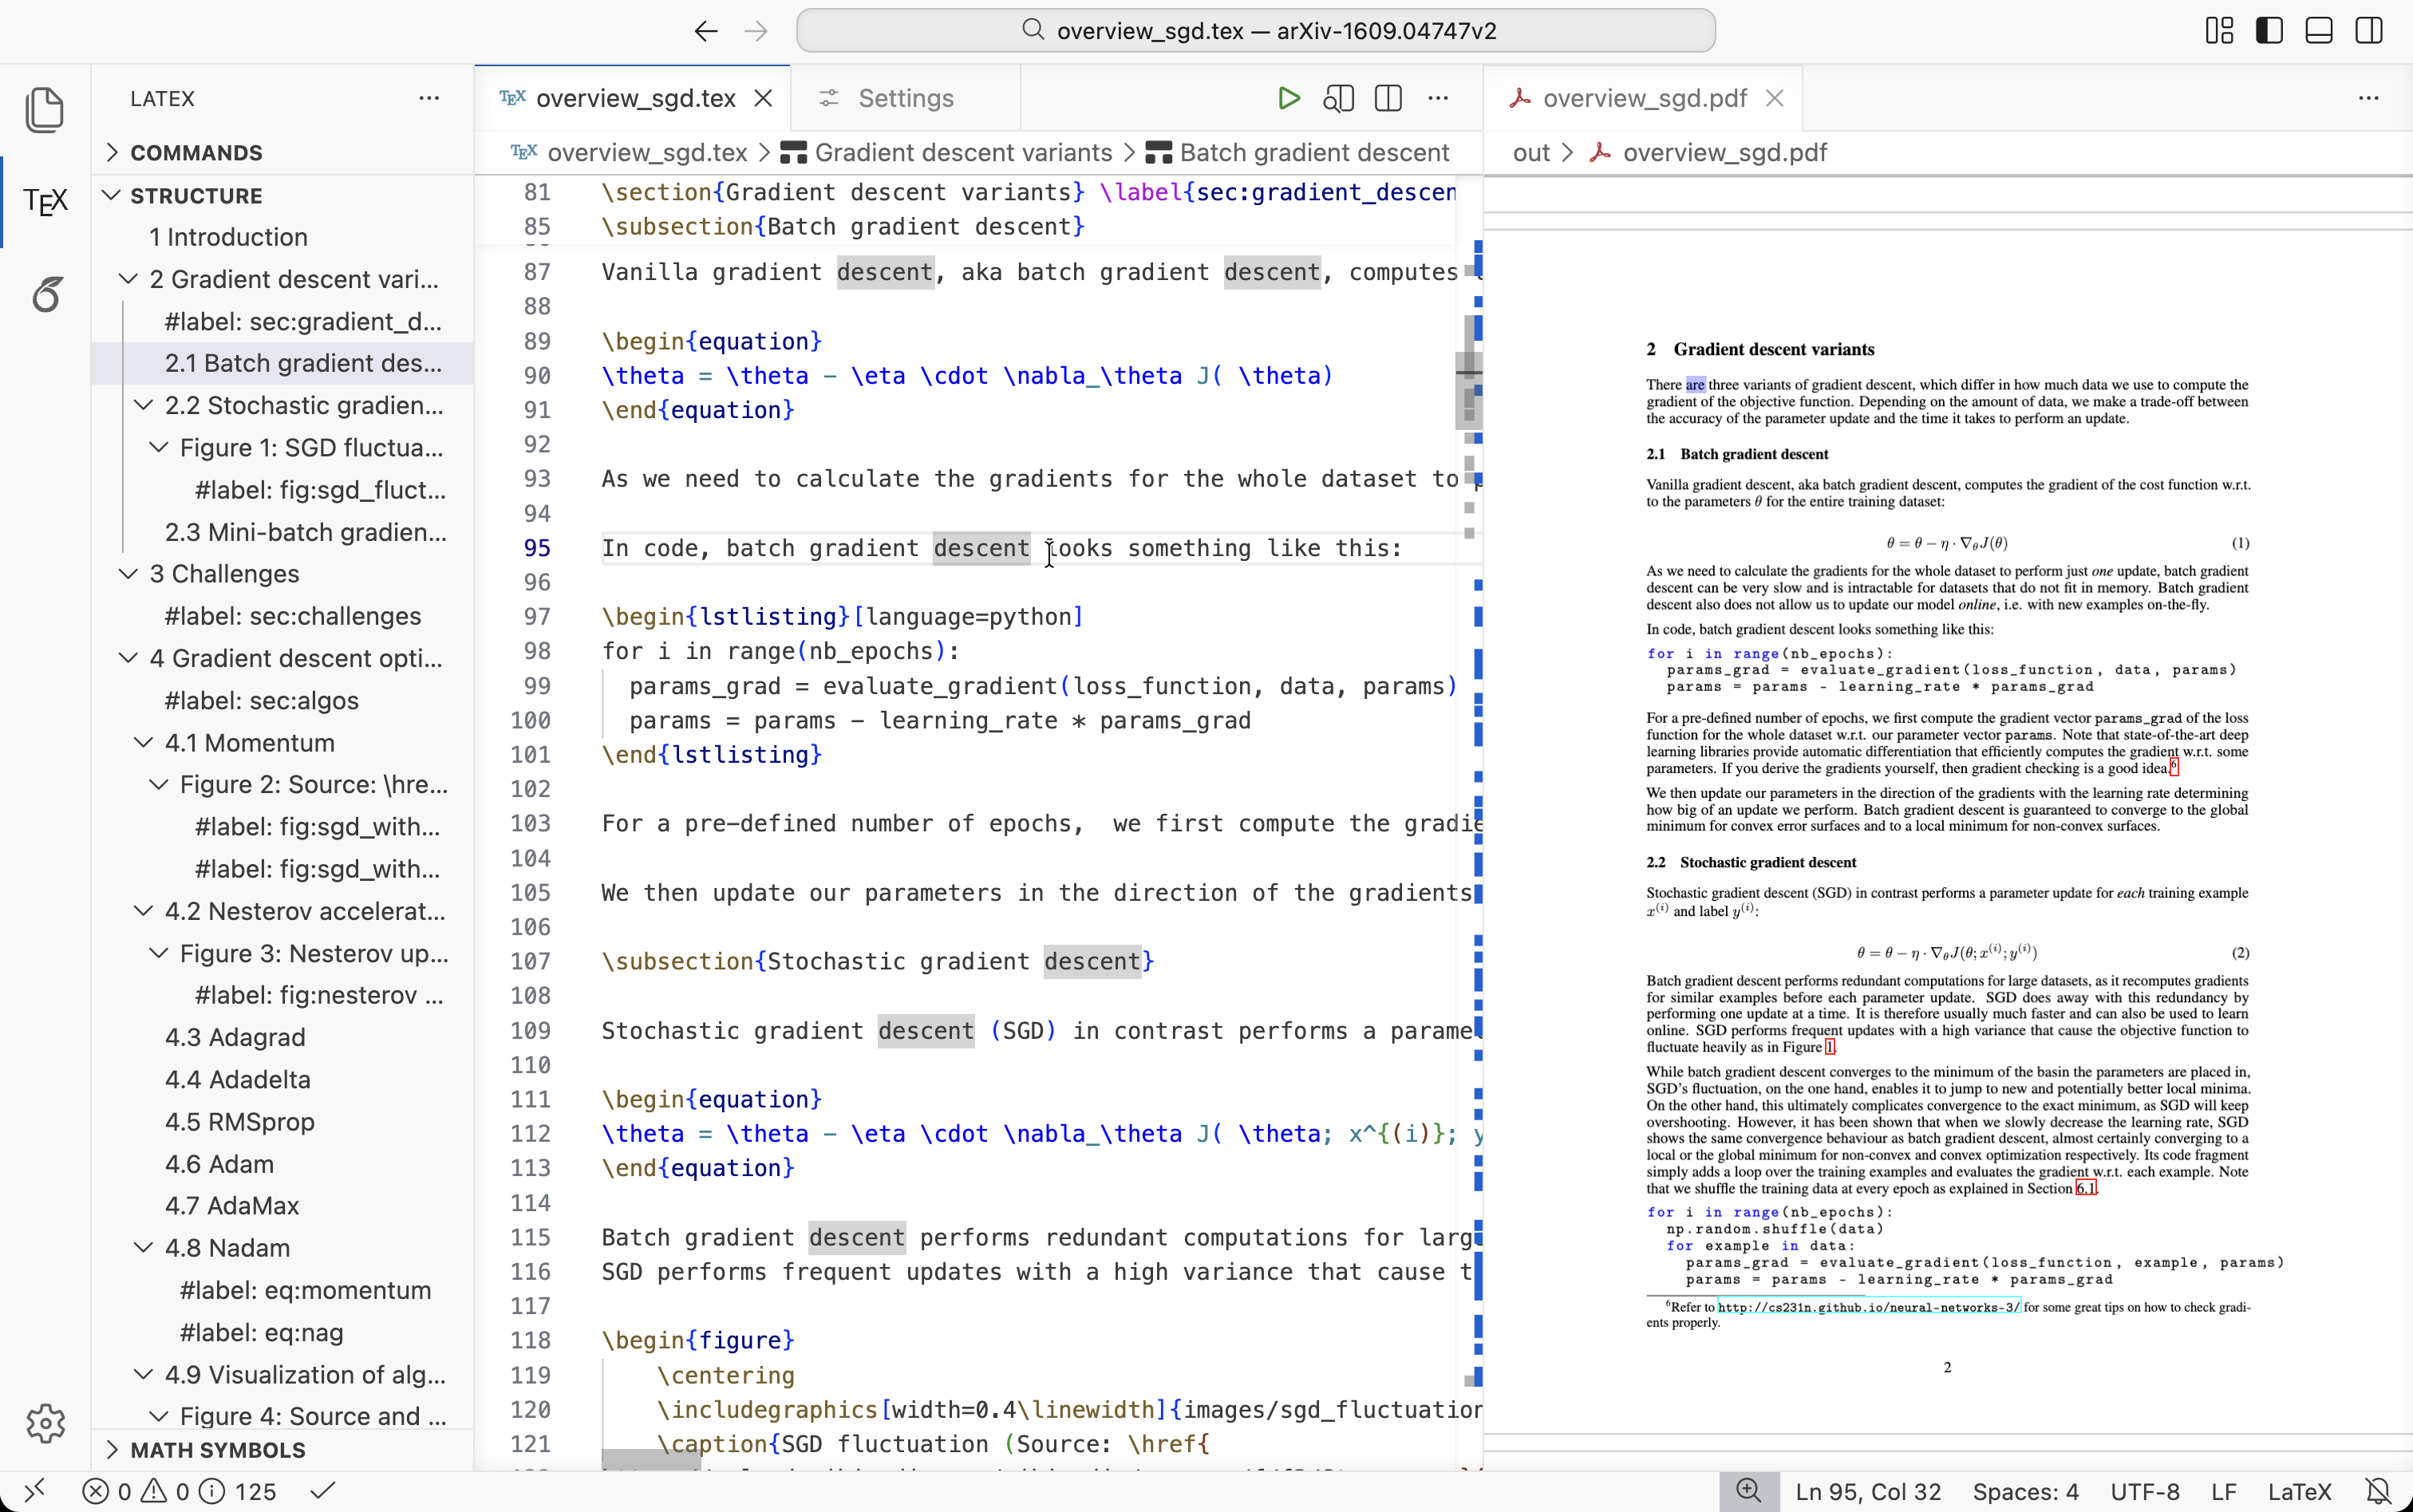Open the Explorer files icon in activity bar

click(45, 109)
